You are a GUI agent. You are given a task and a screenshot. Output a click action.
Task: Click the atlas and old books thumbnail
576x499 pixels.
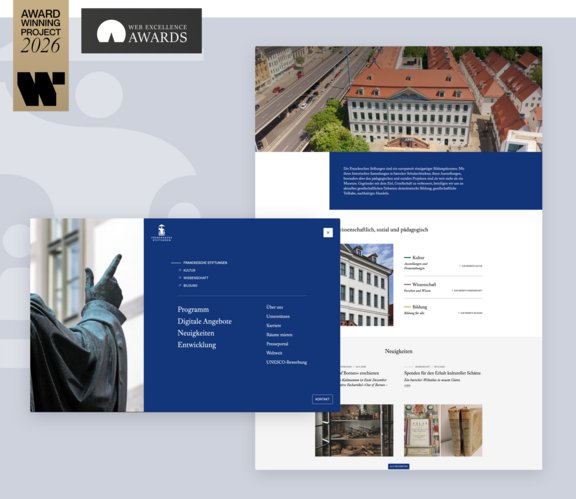click(x=443, y=430)
